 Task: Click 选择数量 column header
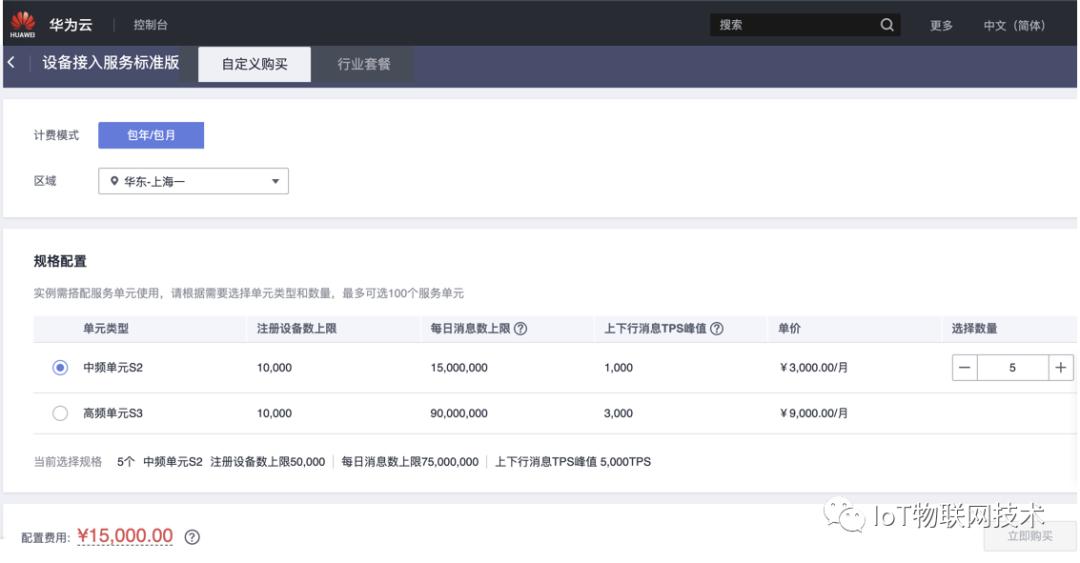(974, 329)
